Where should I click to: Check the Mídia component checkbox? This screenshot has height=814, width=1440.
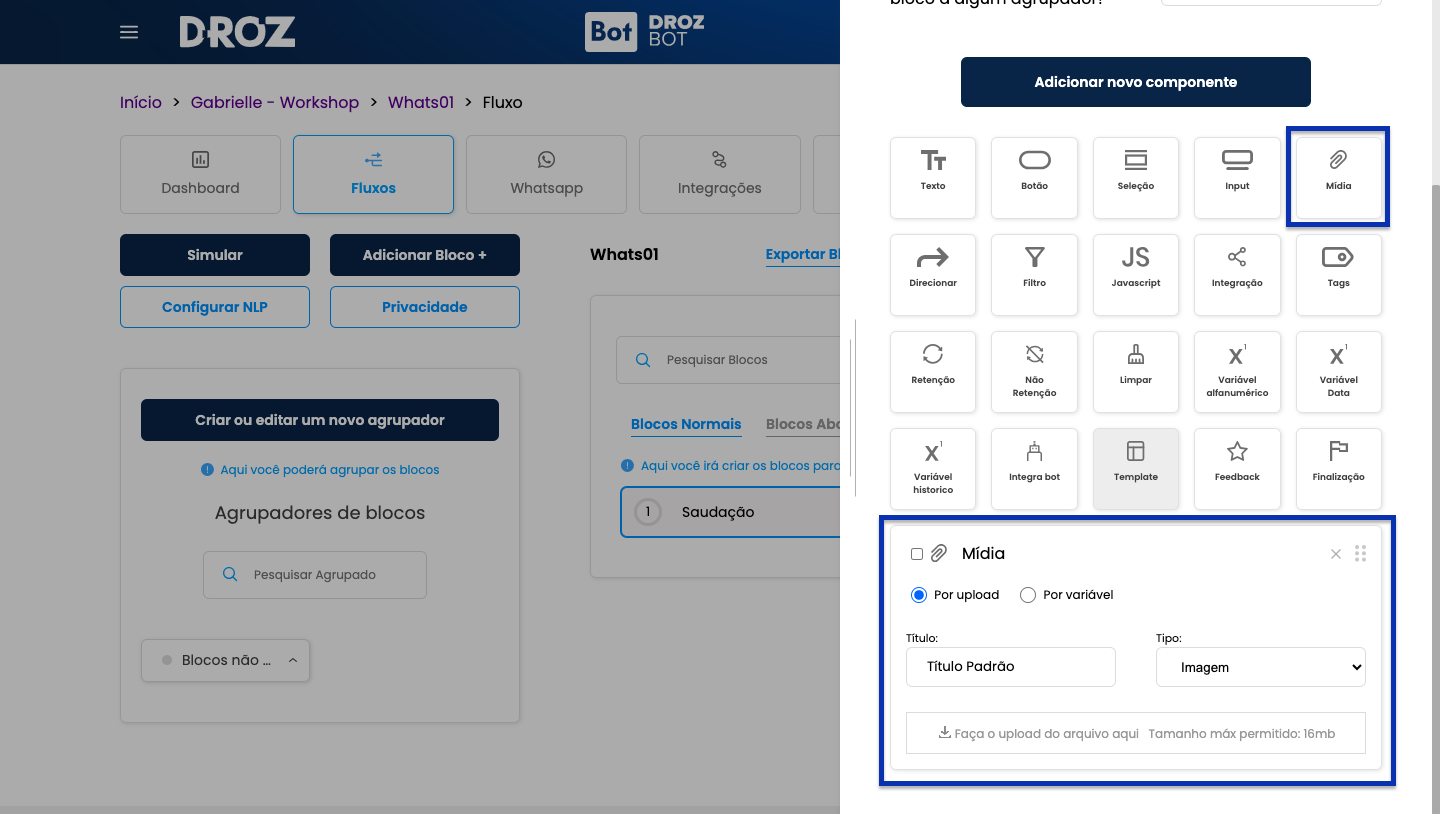pos(917,554)
